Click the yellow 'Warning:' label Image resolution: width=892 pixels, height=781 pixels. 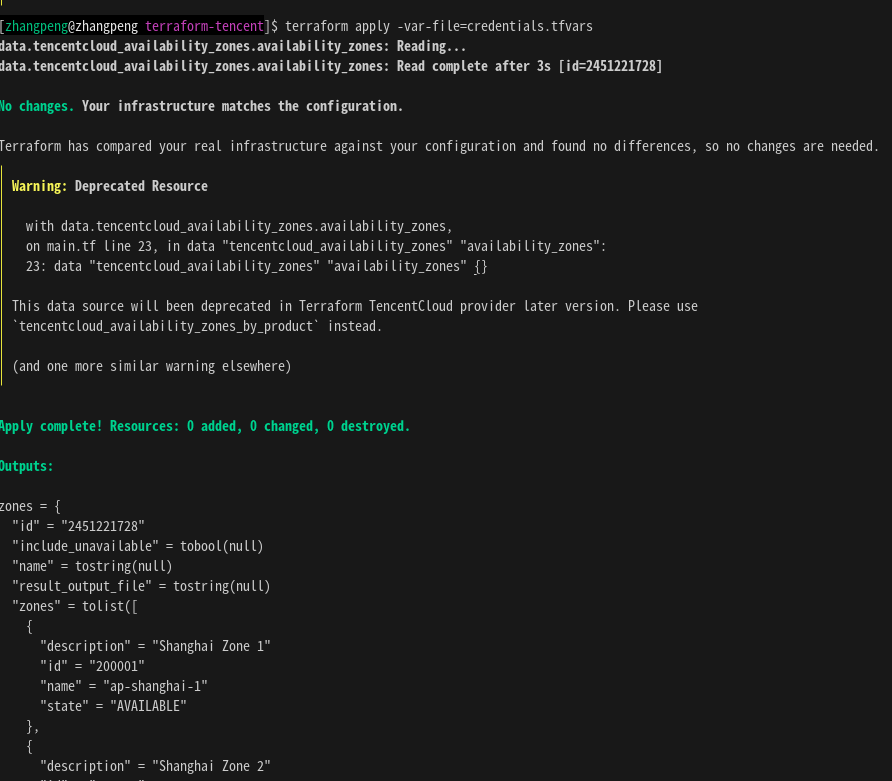point(39,186)
